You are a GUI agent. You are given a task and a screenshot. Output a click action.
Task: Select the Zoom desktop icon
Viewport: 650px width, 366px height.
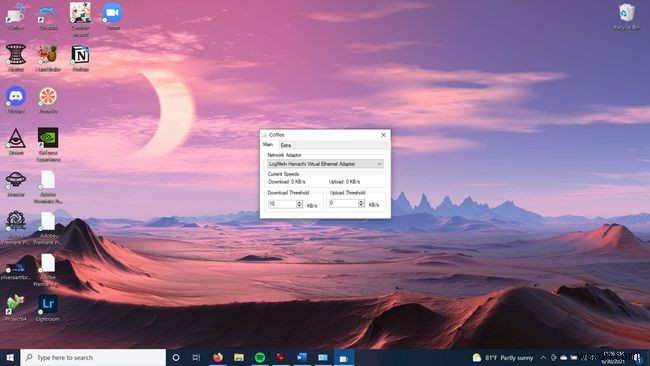[112, 16]
